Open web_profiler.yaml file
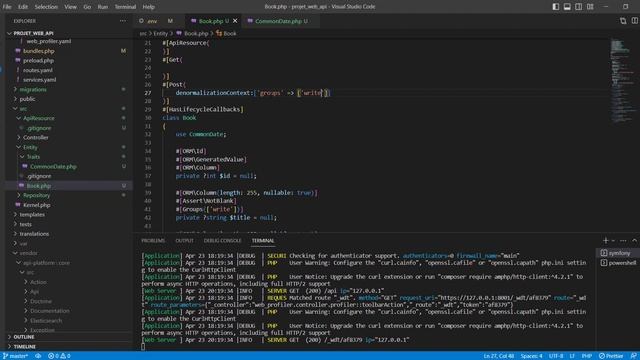Screen dimensions: 640x360 49,41
